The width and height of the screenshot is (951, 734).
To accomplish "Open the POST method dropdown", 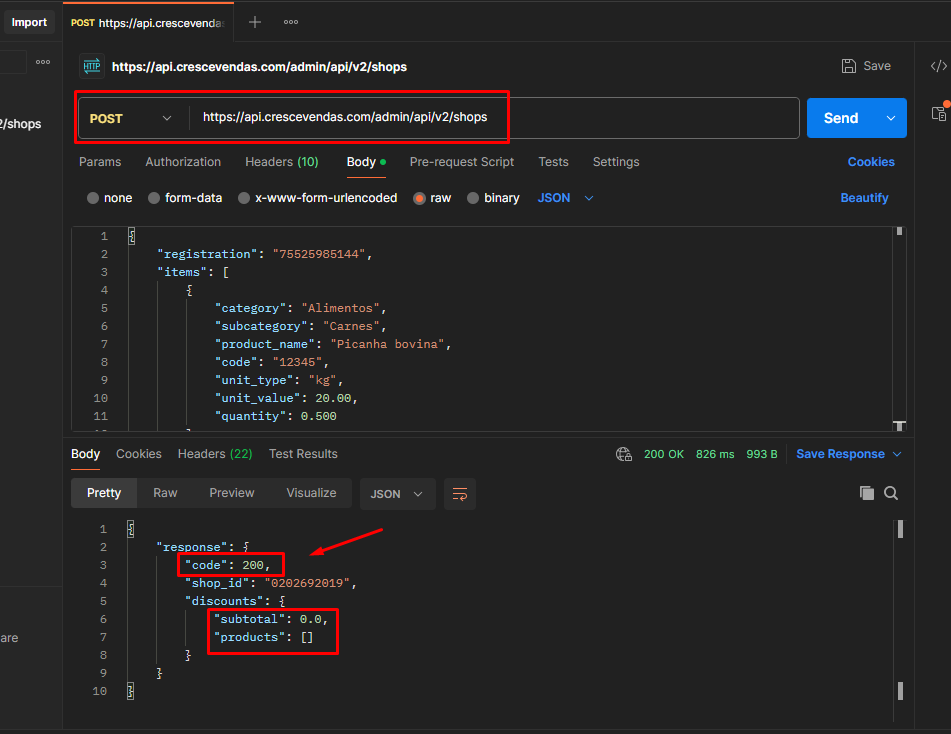I will [x=130, y=118].
